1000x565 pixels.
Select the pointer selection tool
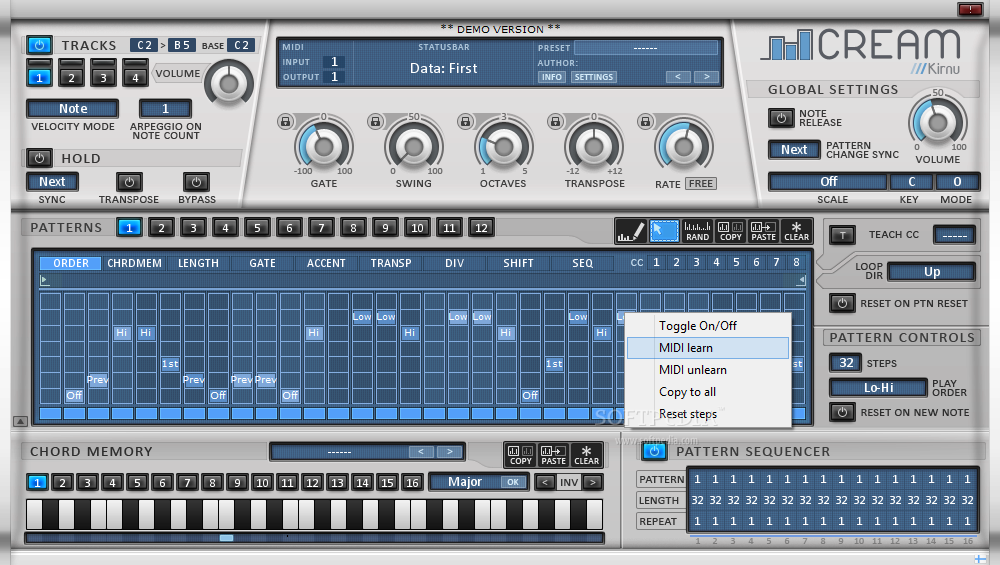[x=664, y=231]
